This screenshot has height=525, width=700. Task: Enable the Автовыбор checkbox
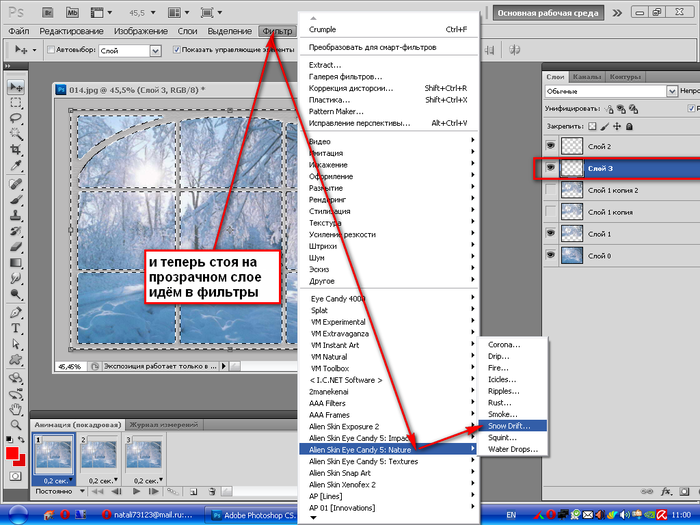(50, 50)
